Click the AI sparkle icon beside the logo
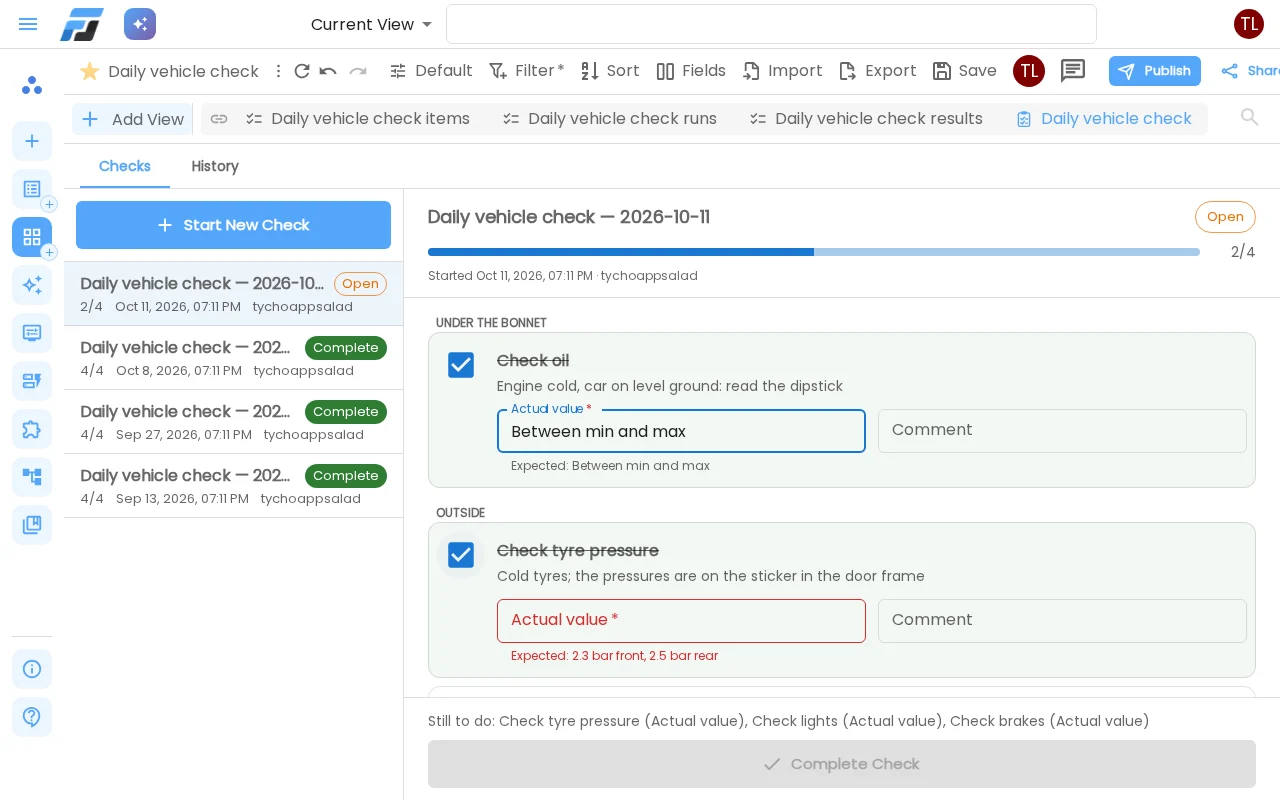This screenshot has width=1280, height=800. coord(140,24)
